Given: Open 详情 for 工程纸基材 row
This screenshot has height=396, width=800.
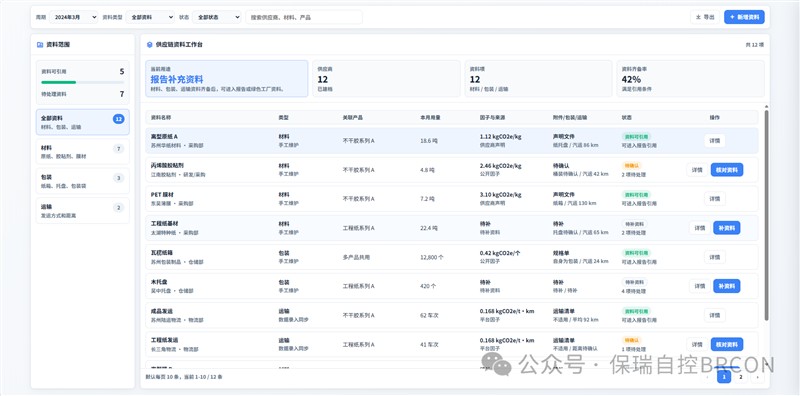Looking at the screenshot, I should tap(699, 228).
